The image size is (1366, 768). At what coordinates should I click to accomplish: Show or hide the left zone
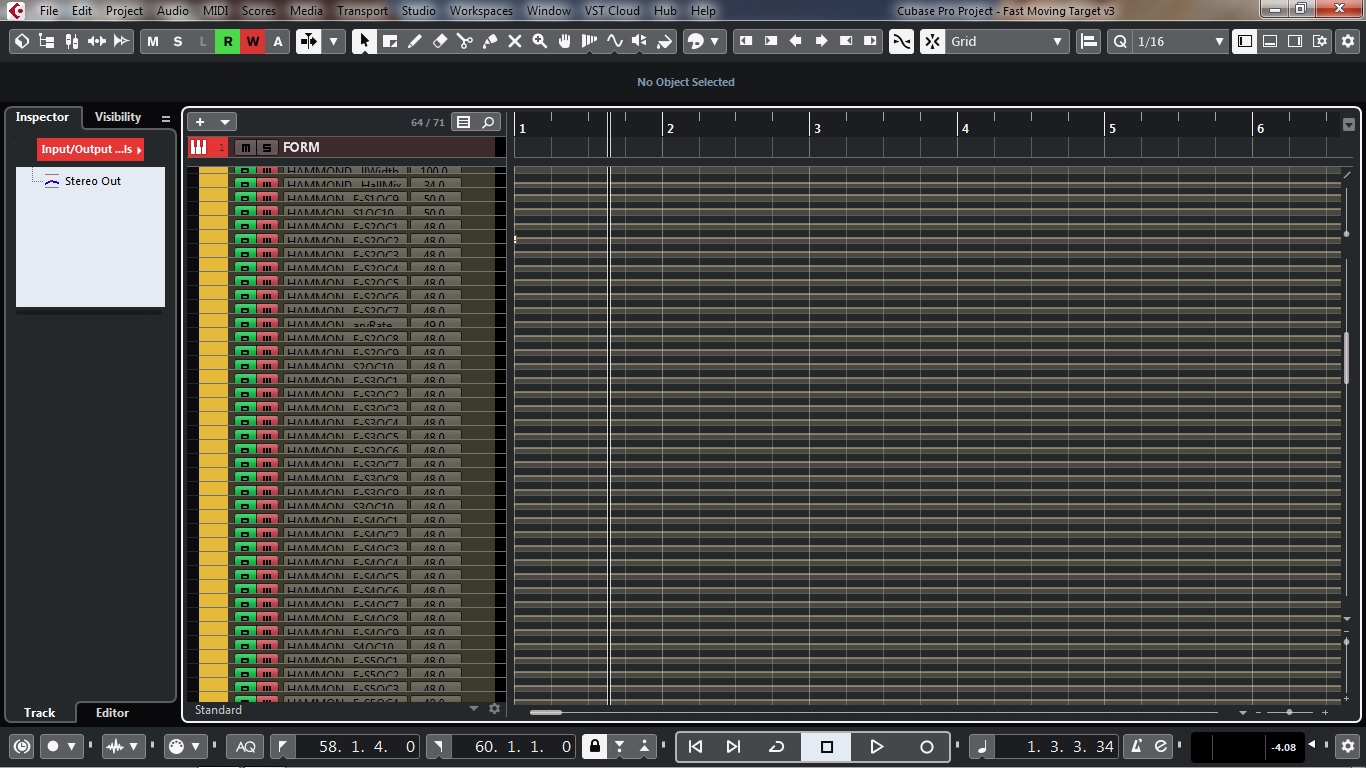point(1245,41)
